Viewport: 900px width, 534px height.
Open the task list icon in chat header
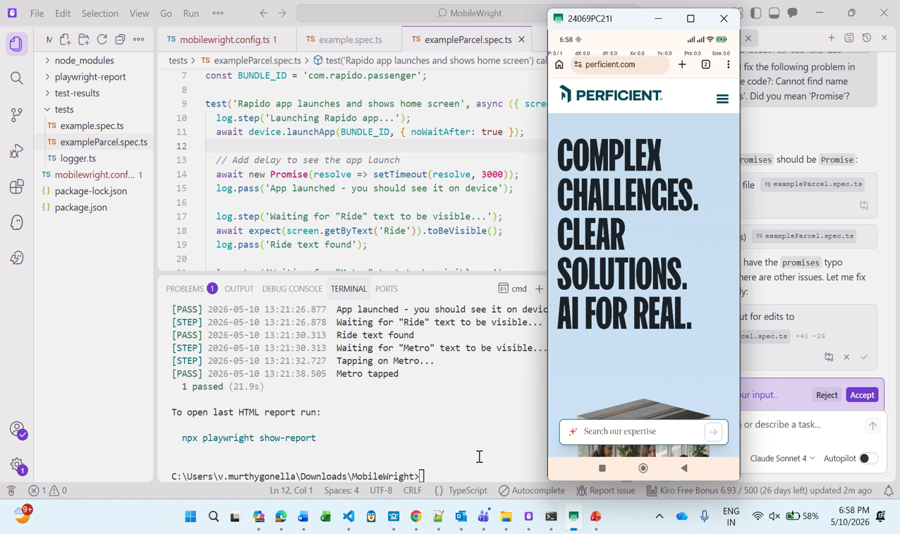(849, 38)
